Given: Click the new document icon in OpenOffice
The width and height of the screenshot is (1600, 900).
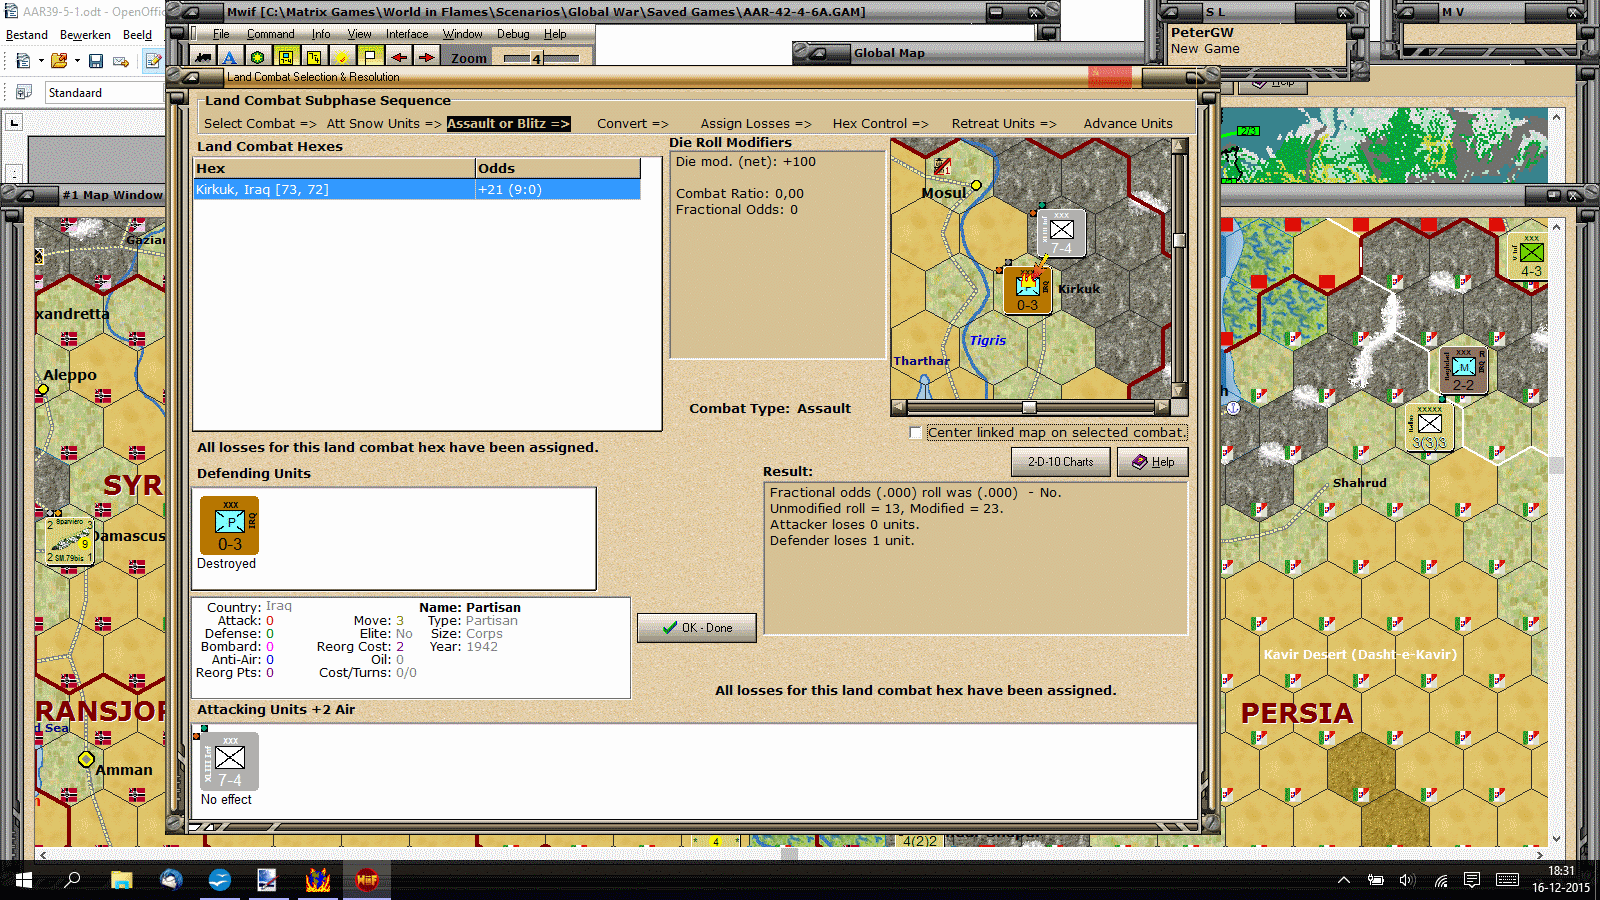Looking at the screenshot, I should coord(22,61).
